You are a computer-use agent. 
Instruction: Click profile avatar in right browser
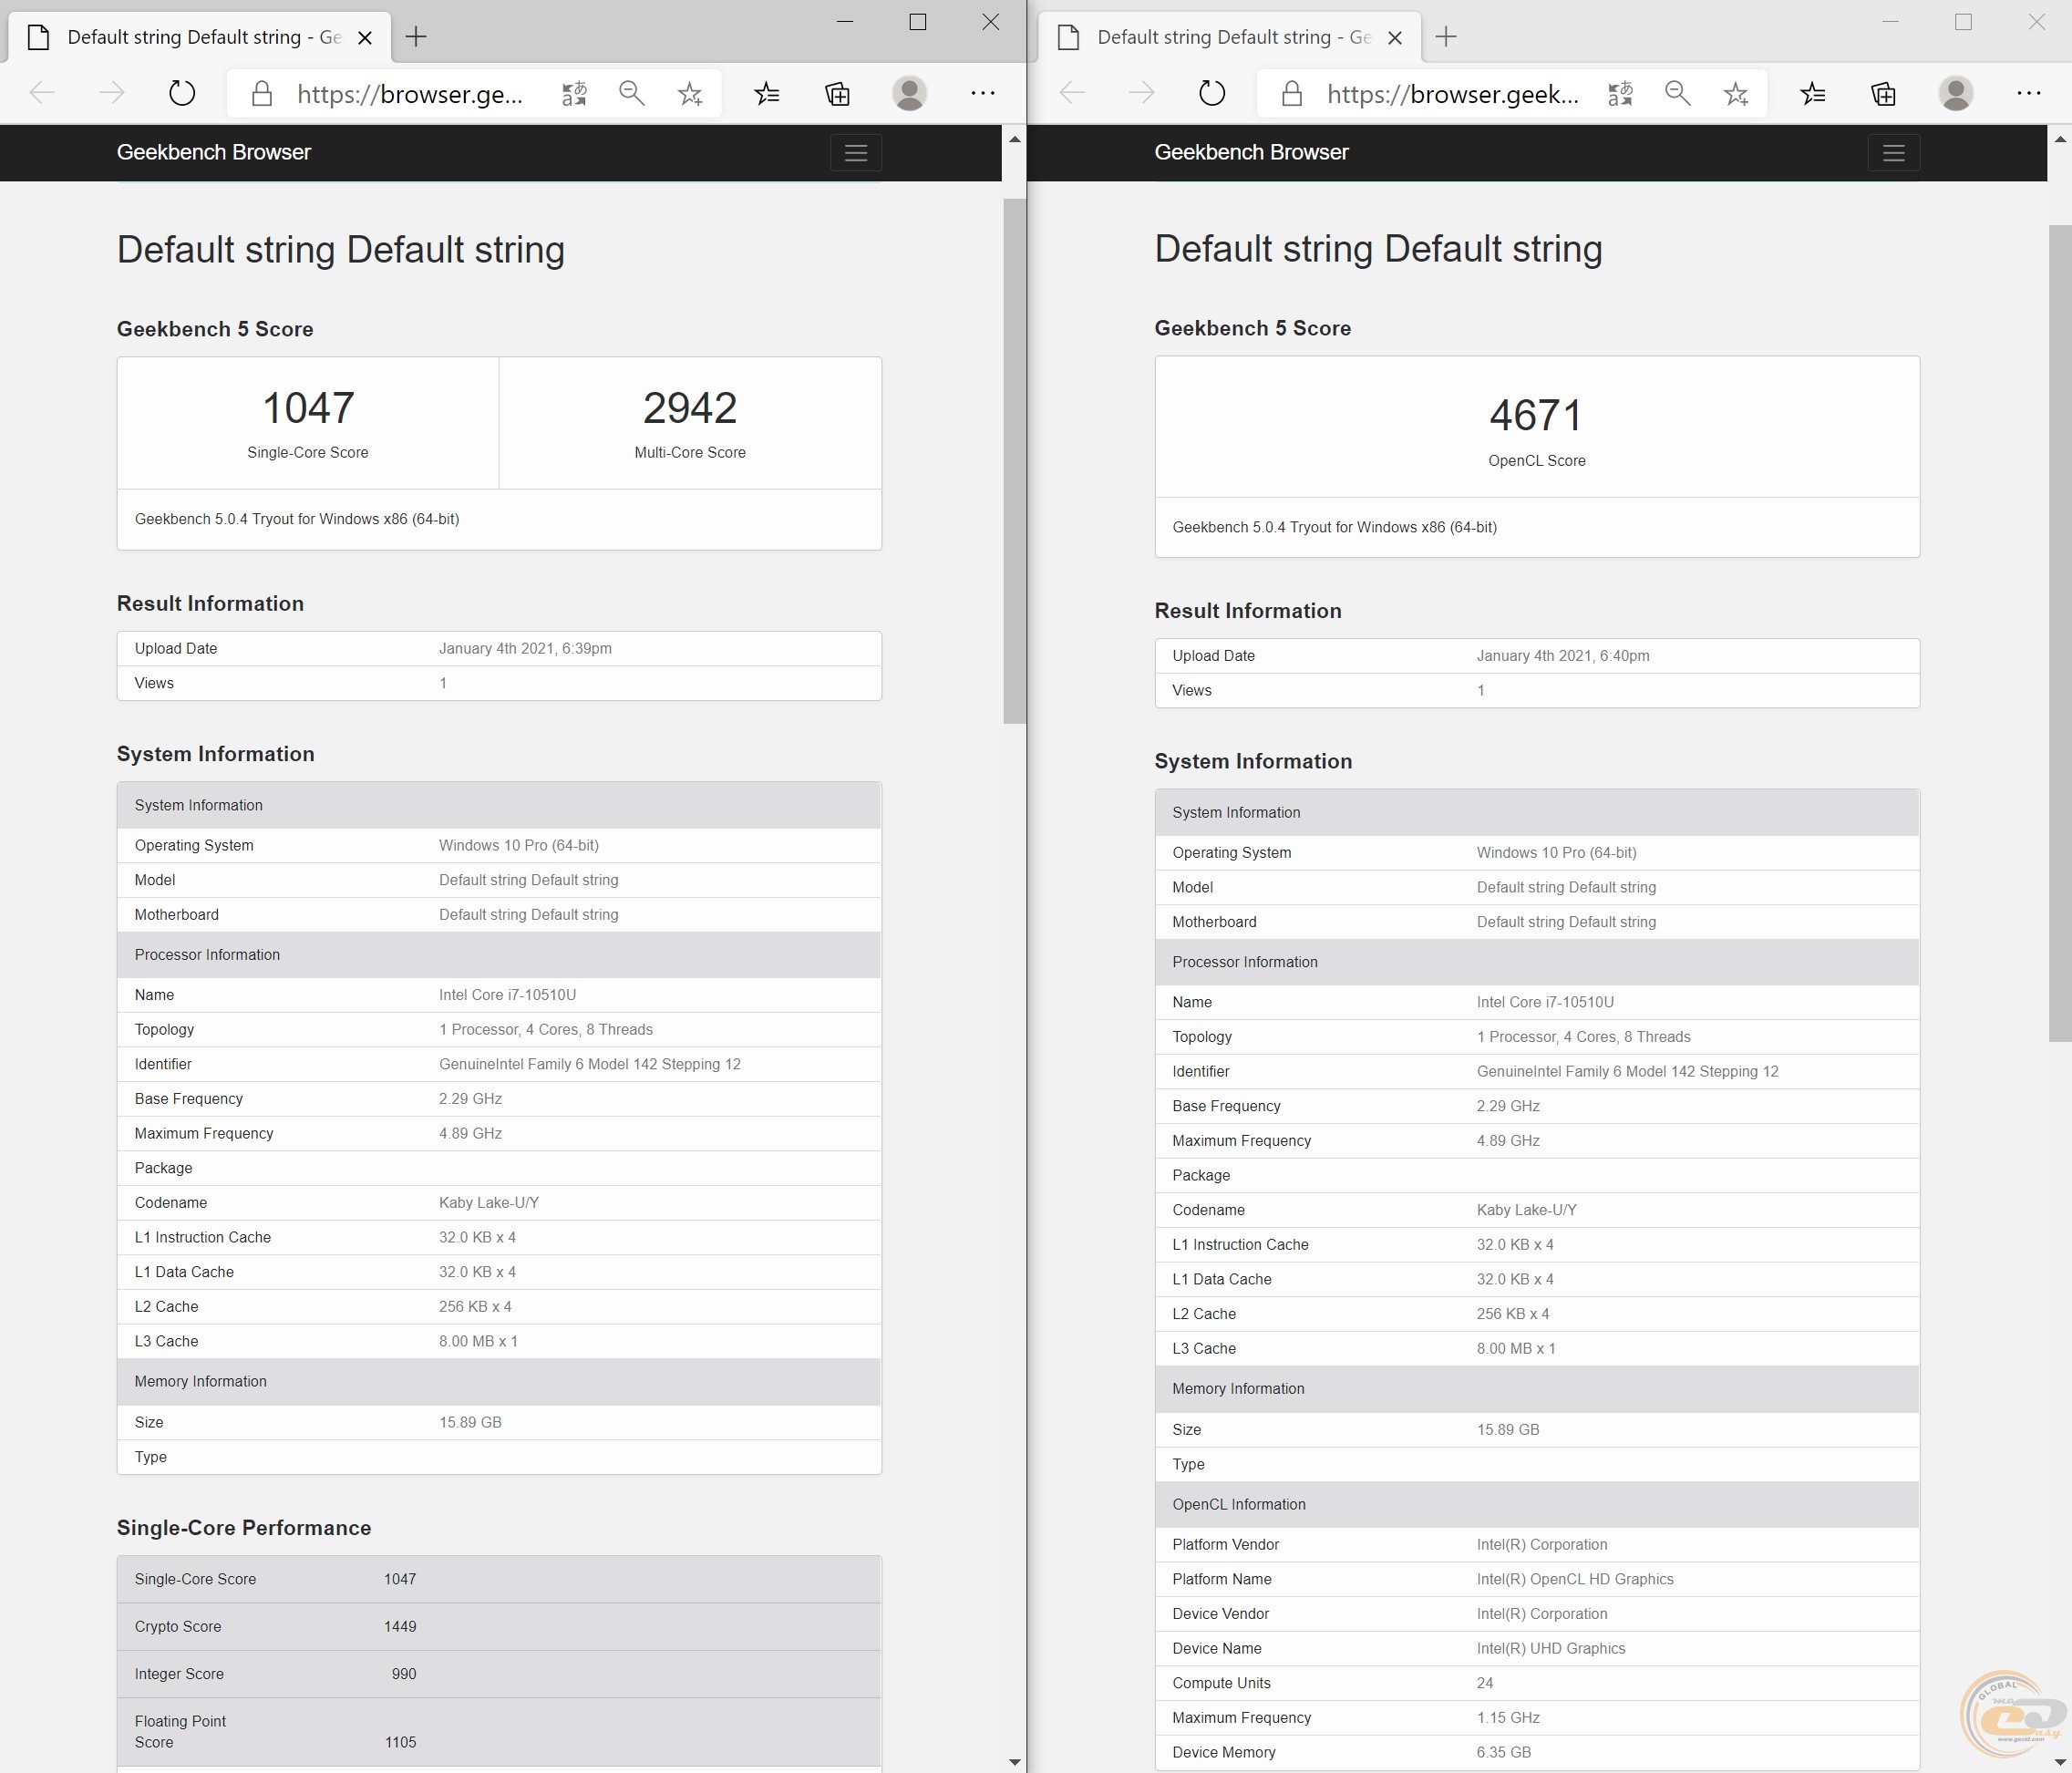coord(1955,94)
